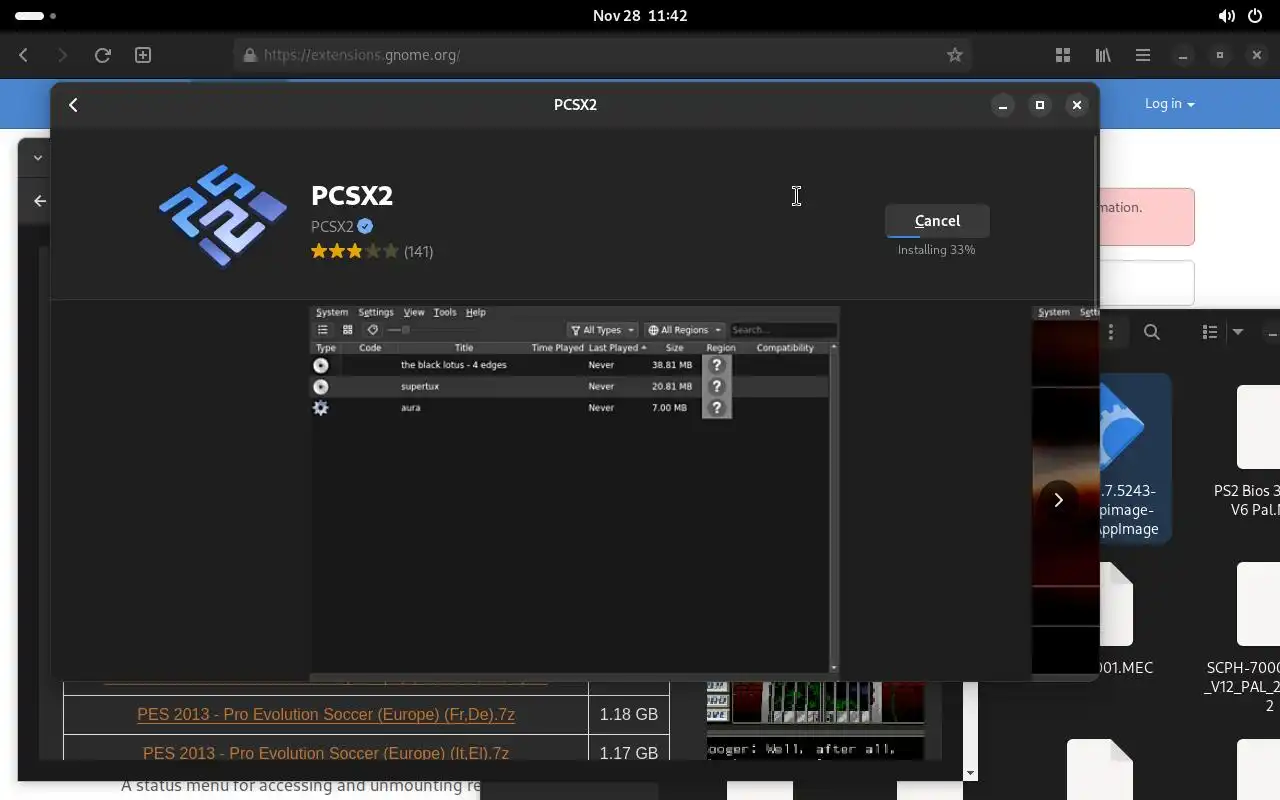Open PES 2013 (Fr,De).7z link
This screenshot has width=1280, height=800.
(326, 714)
